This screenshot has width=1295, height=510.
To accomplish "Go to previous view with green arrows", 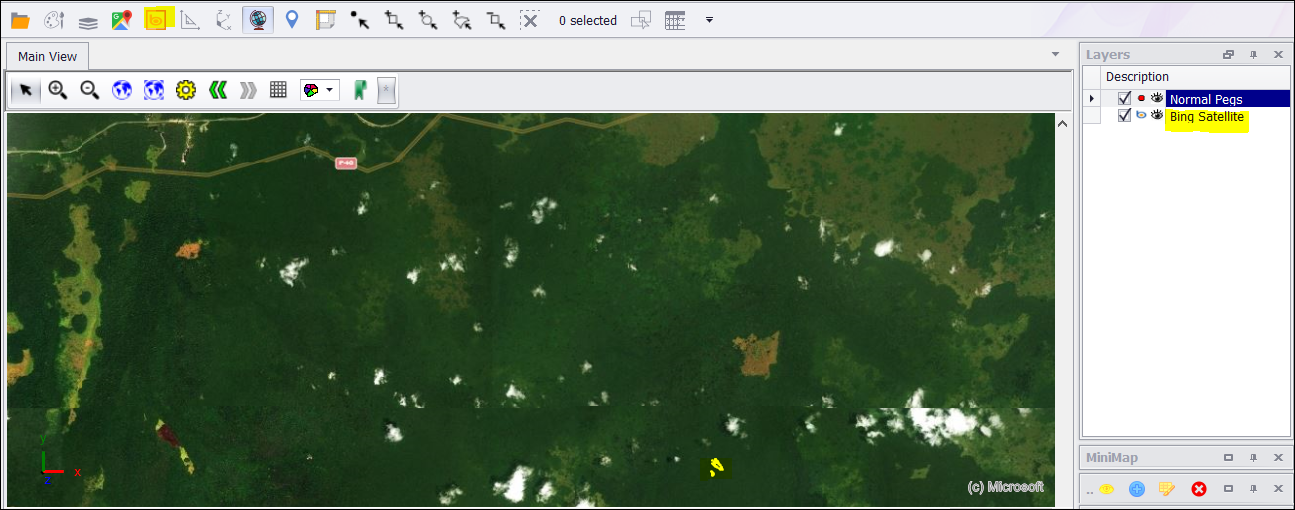I will (217, 90).
